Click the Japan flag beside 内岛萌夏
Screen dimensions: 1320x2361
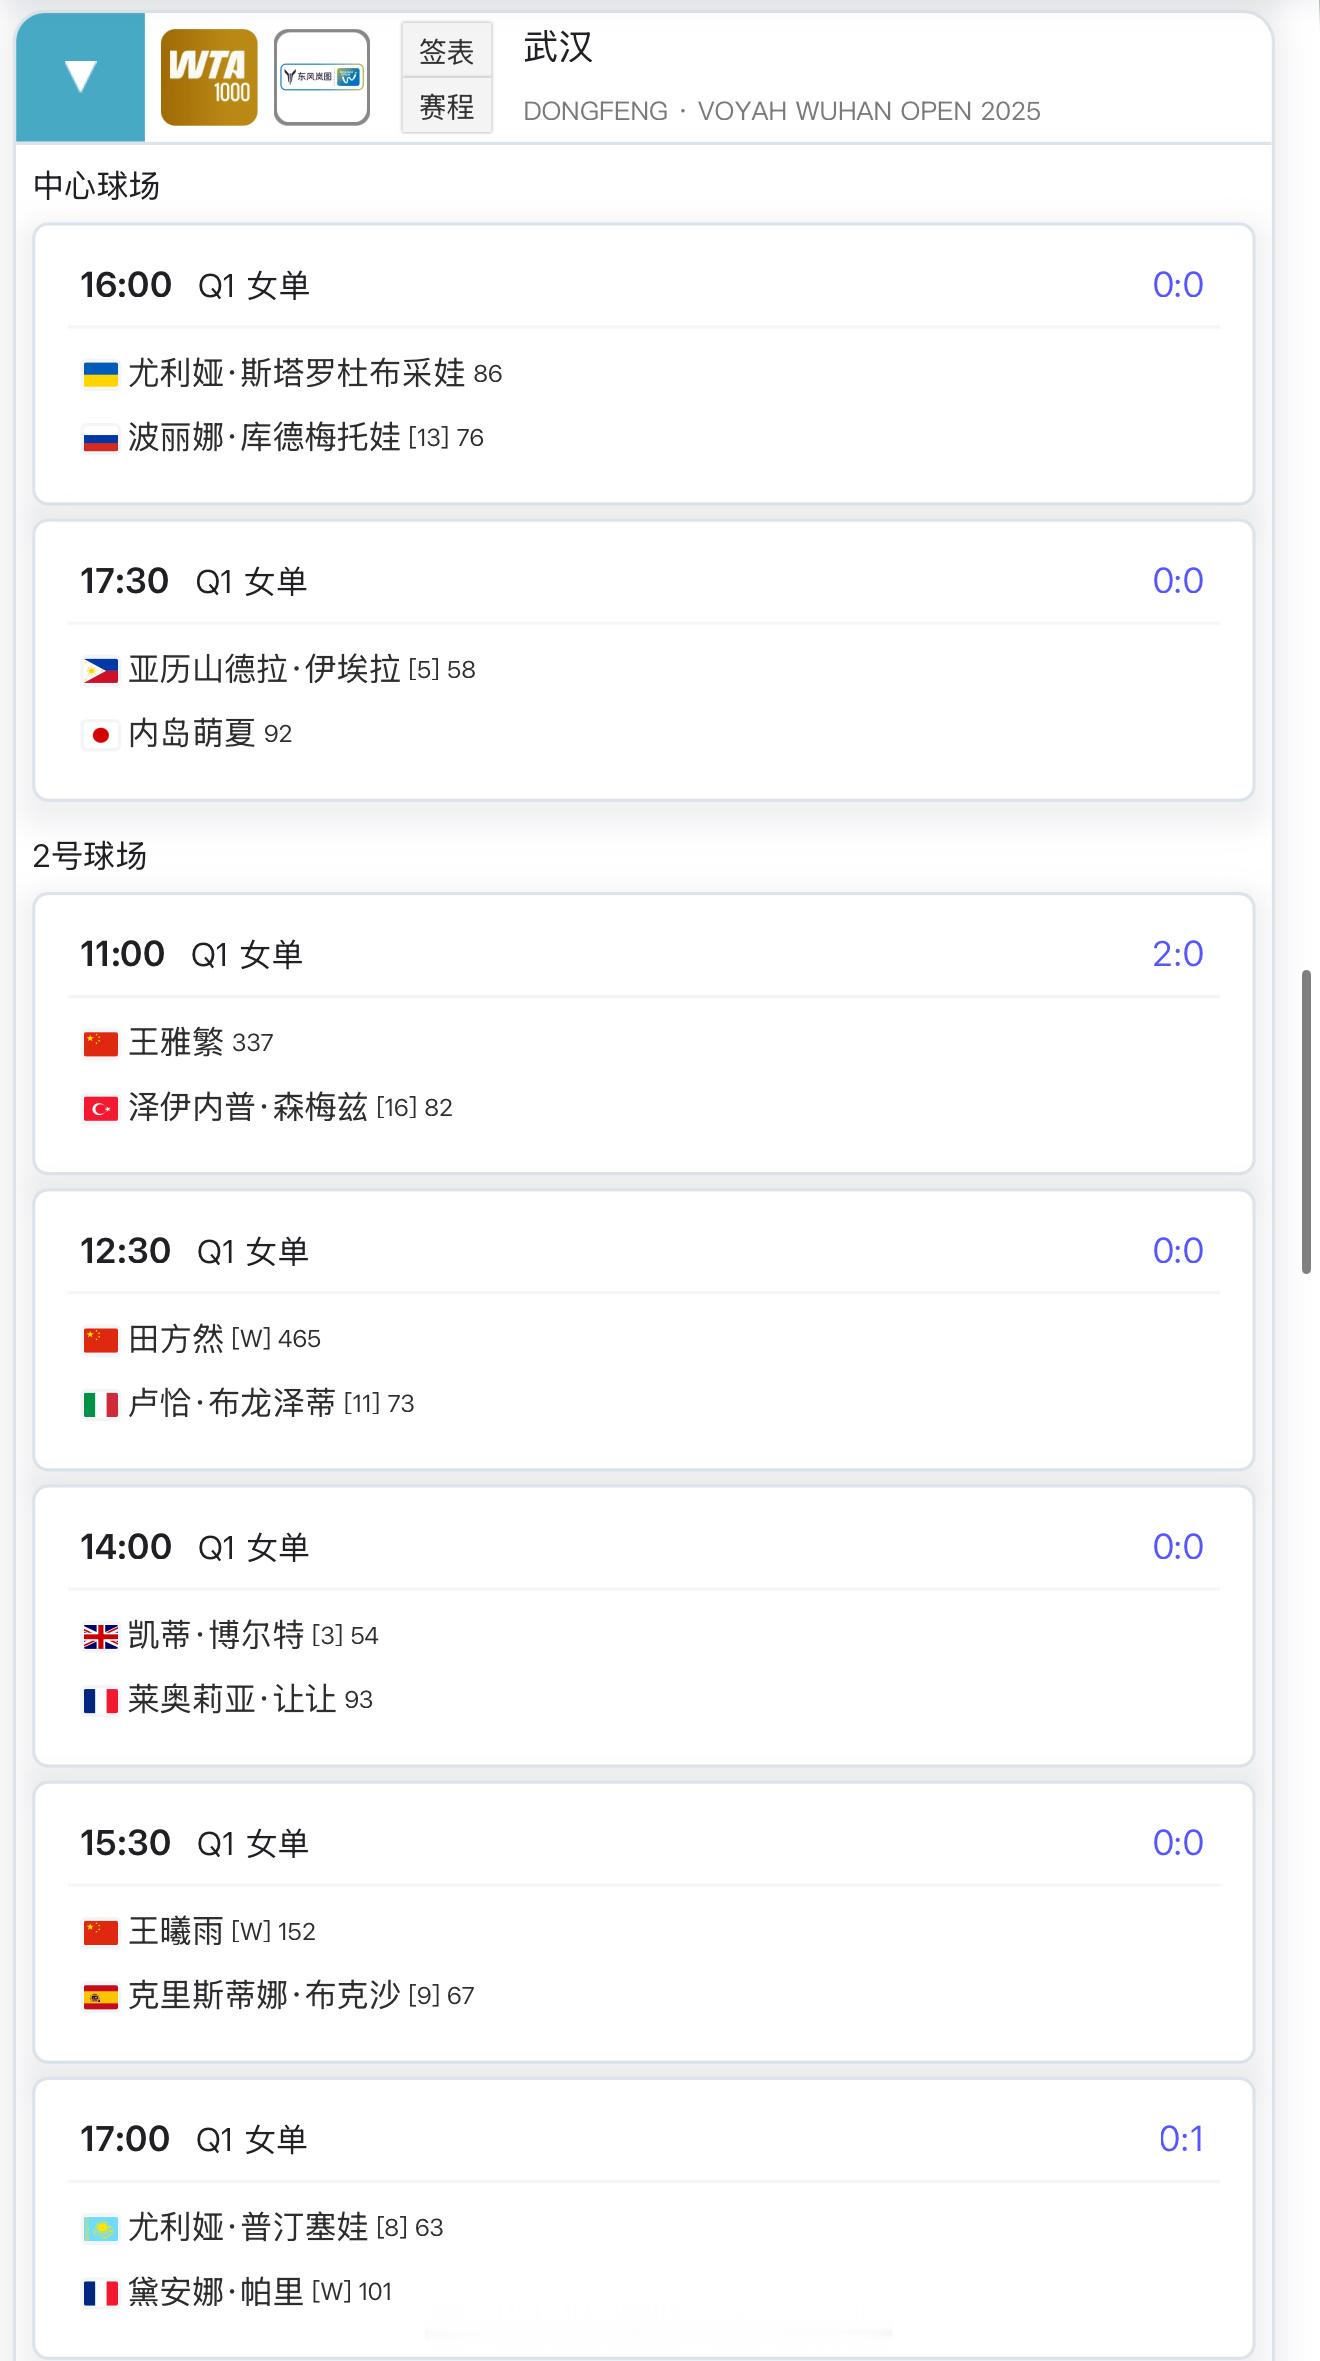click(x=100, y=735)
